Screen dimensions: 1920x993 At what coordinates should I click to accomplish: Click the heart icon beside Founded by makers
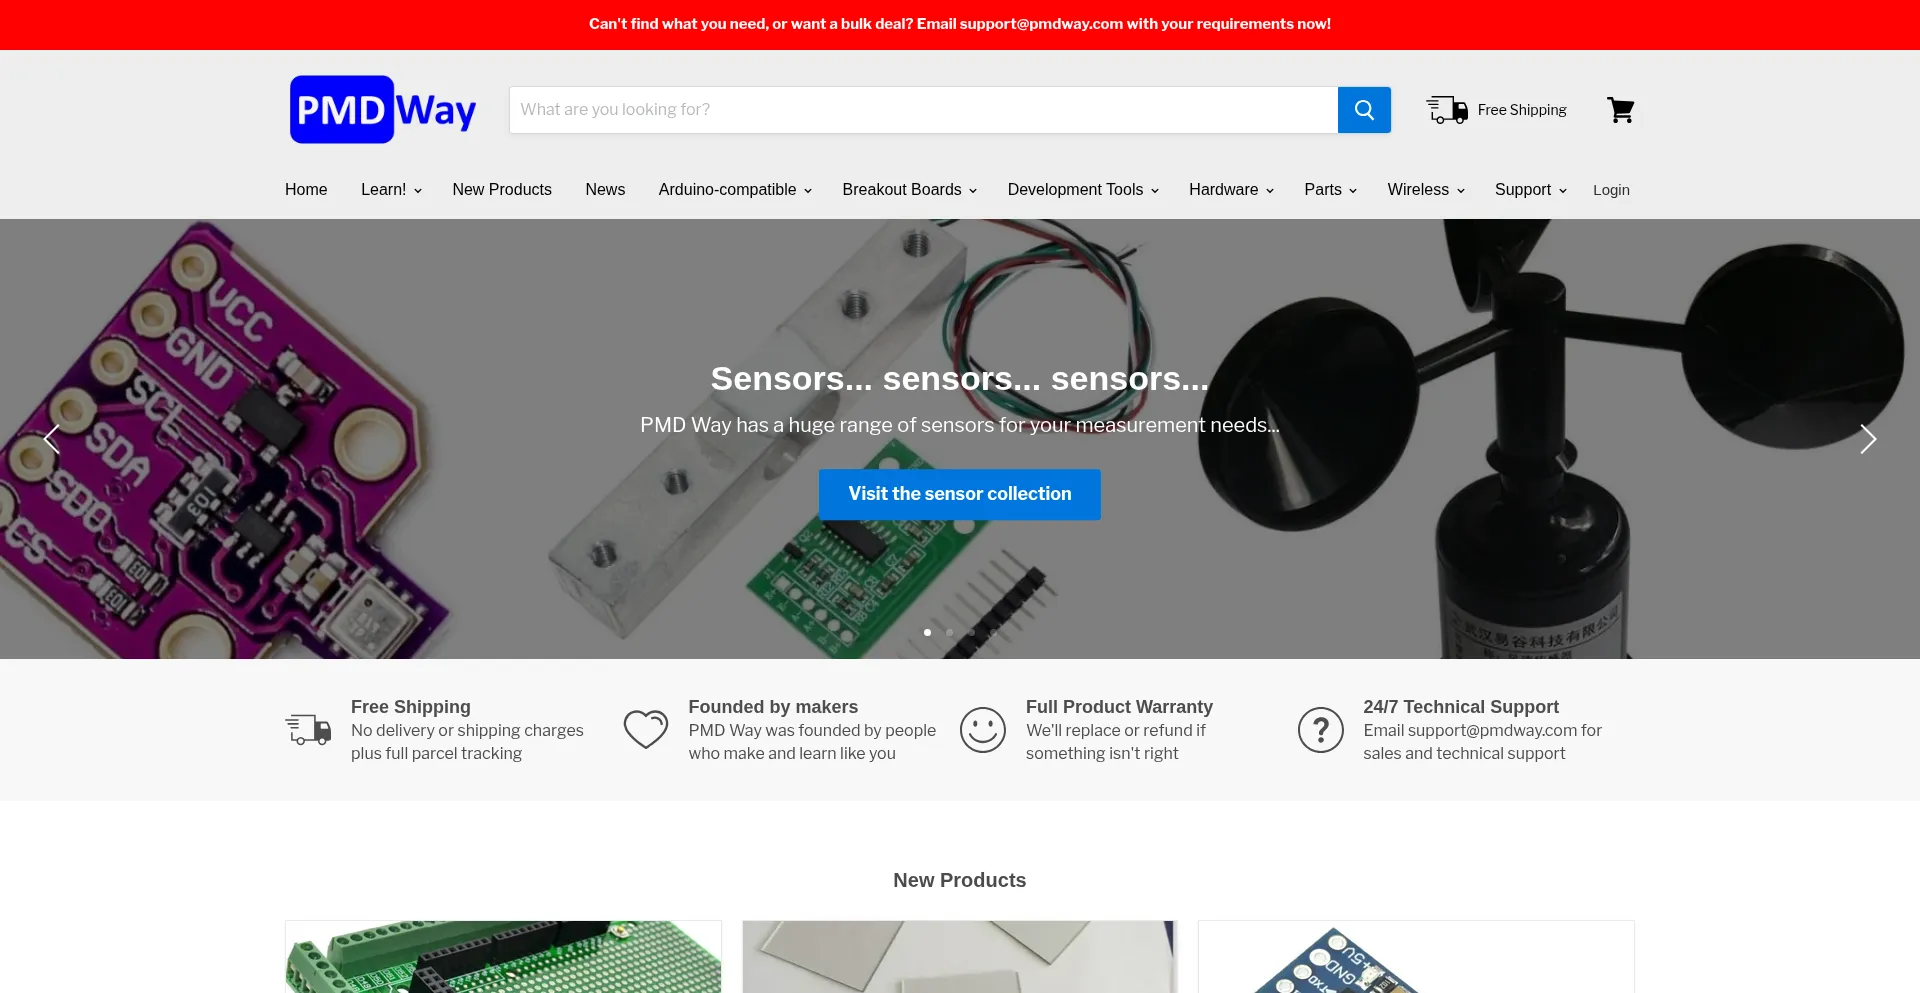646,730
